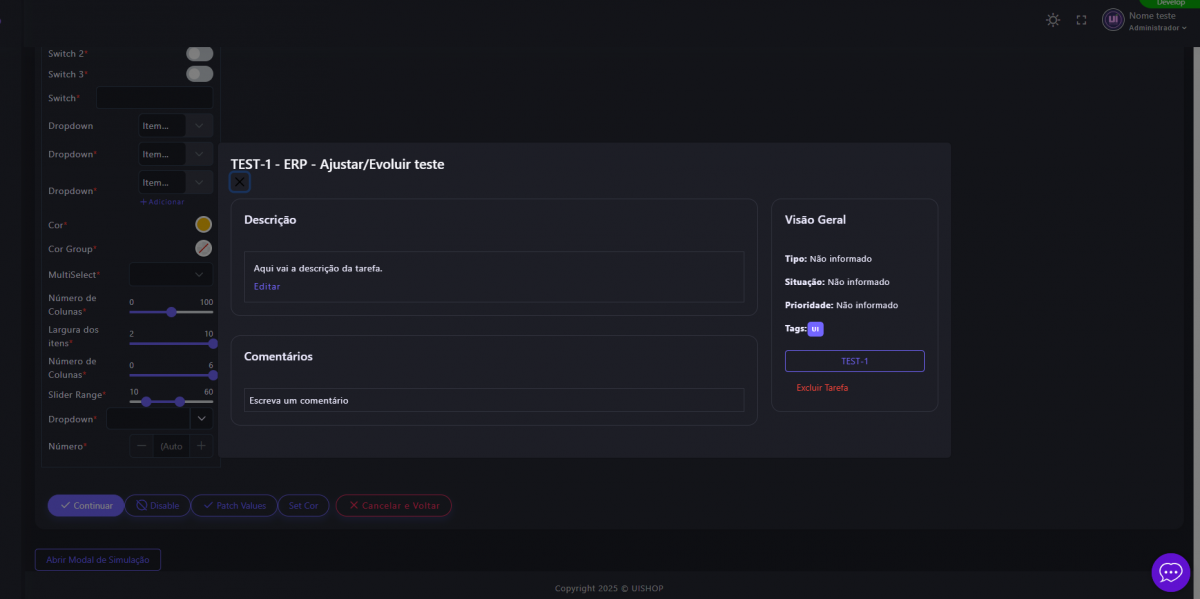Click Editar under the task description
The width and height of the screenshot is (1200, 599).
click(267, 287)
